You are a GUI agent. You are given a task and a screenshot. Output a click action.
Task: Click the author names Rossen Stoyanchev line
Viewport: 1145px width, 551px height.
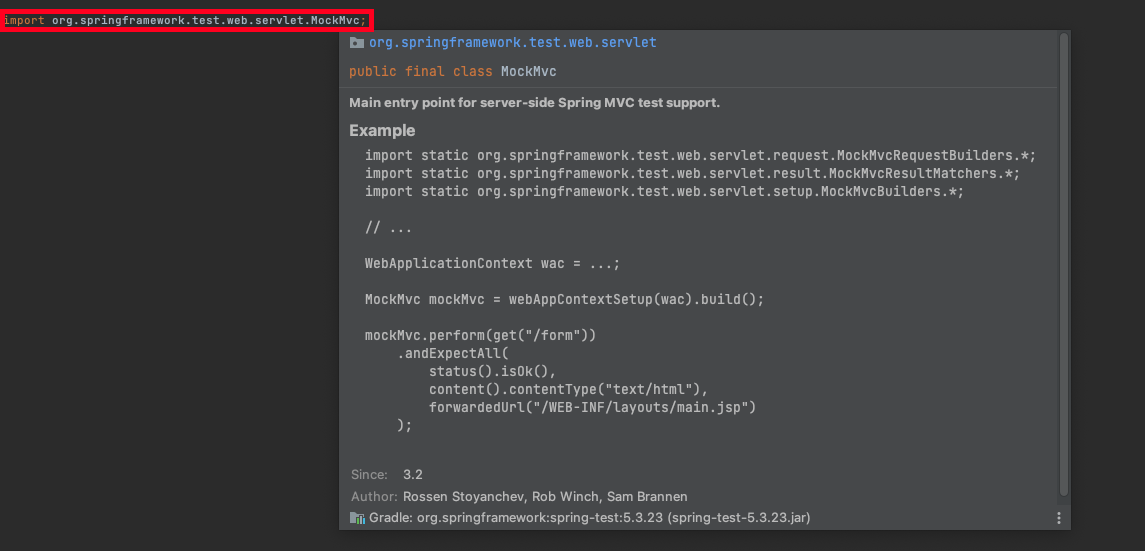(545, 496)
